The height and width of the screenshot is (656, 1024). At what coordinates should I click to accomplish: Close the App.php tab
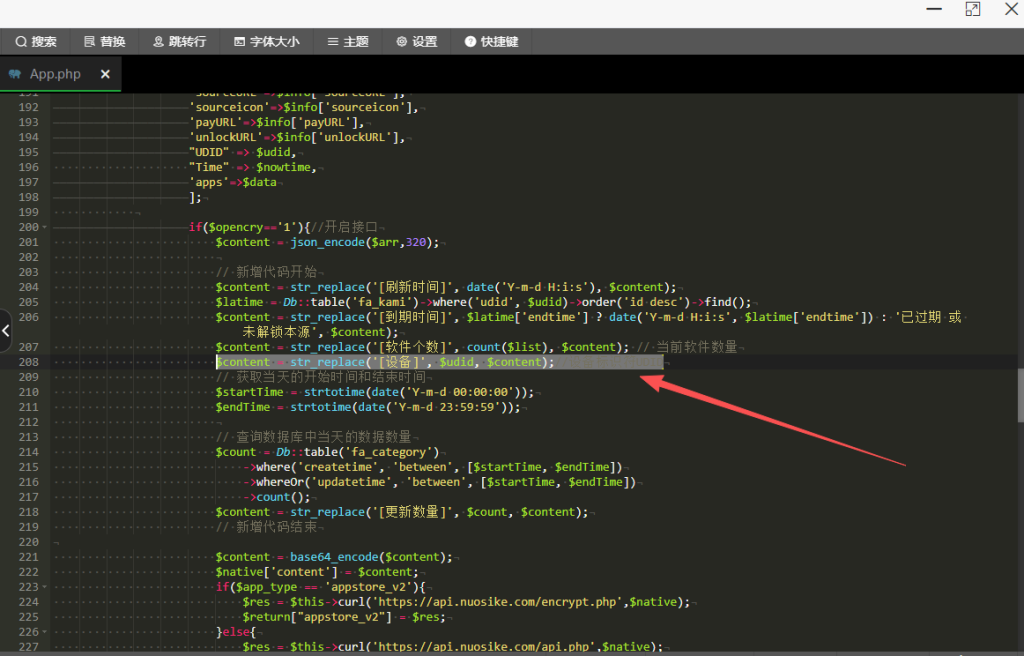(105, 74)
